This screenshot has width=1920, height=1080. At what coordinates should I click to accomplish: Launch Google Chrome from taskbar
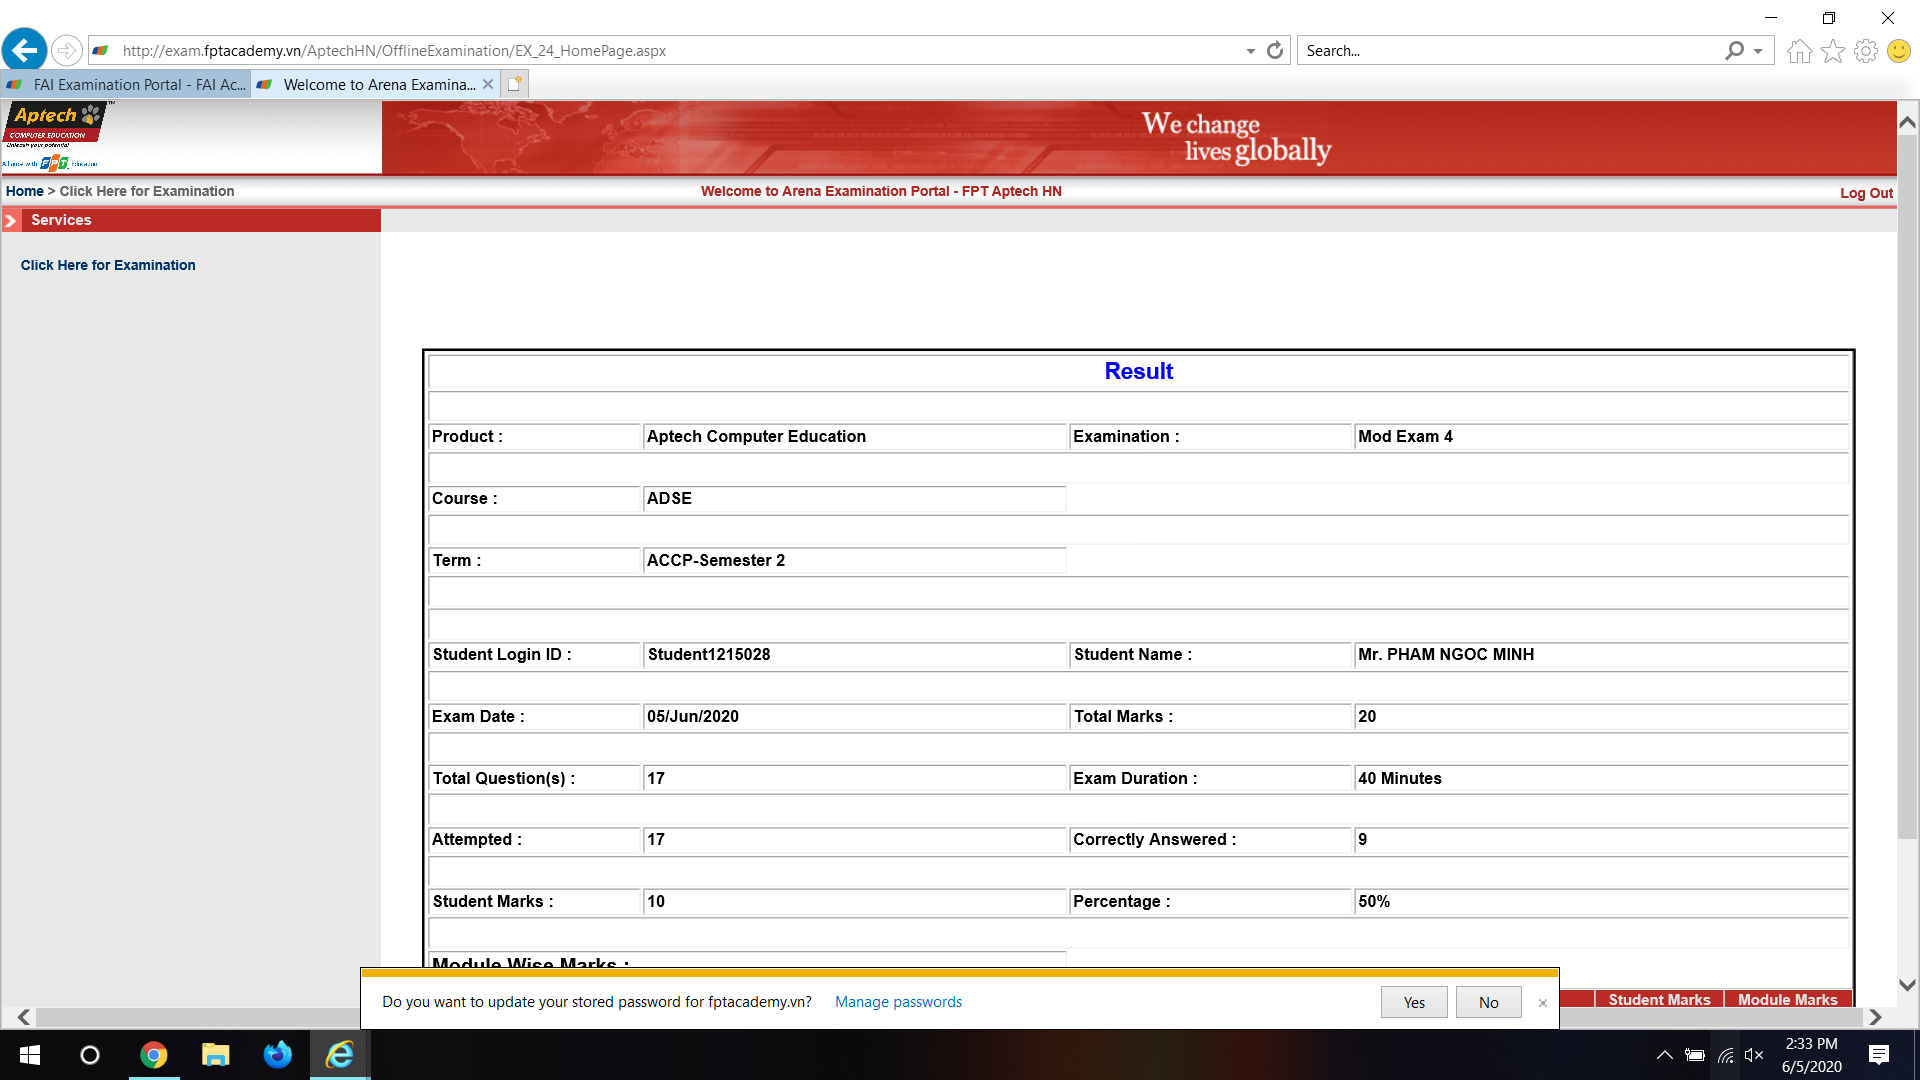pyautogui.click(x=153, y=1055)
